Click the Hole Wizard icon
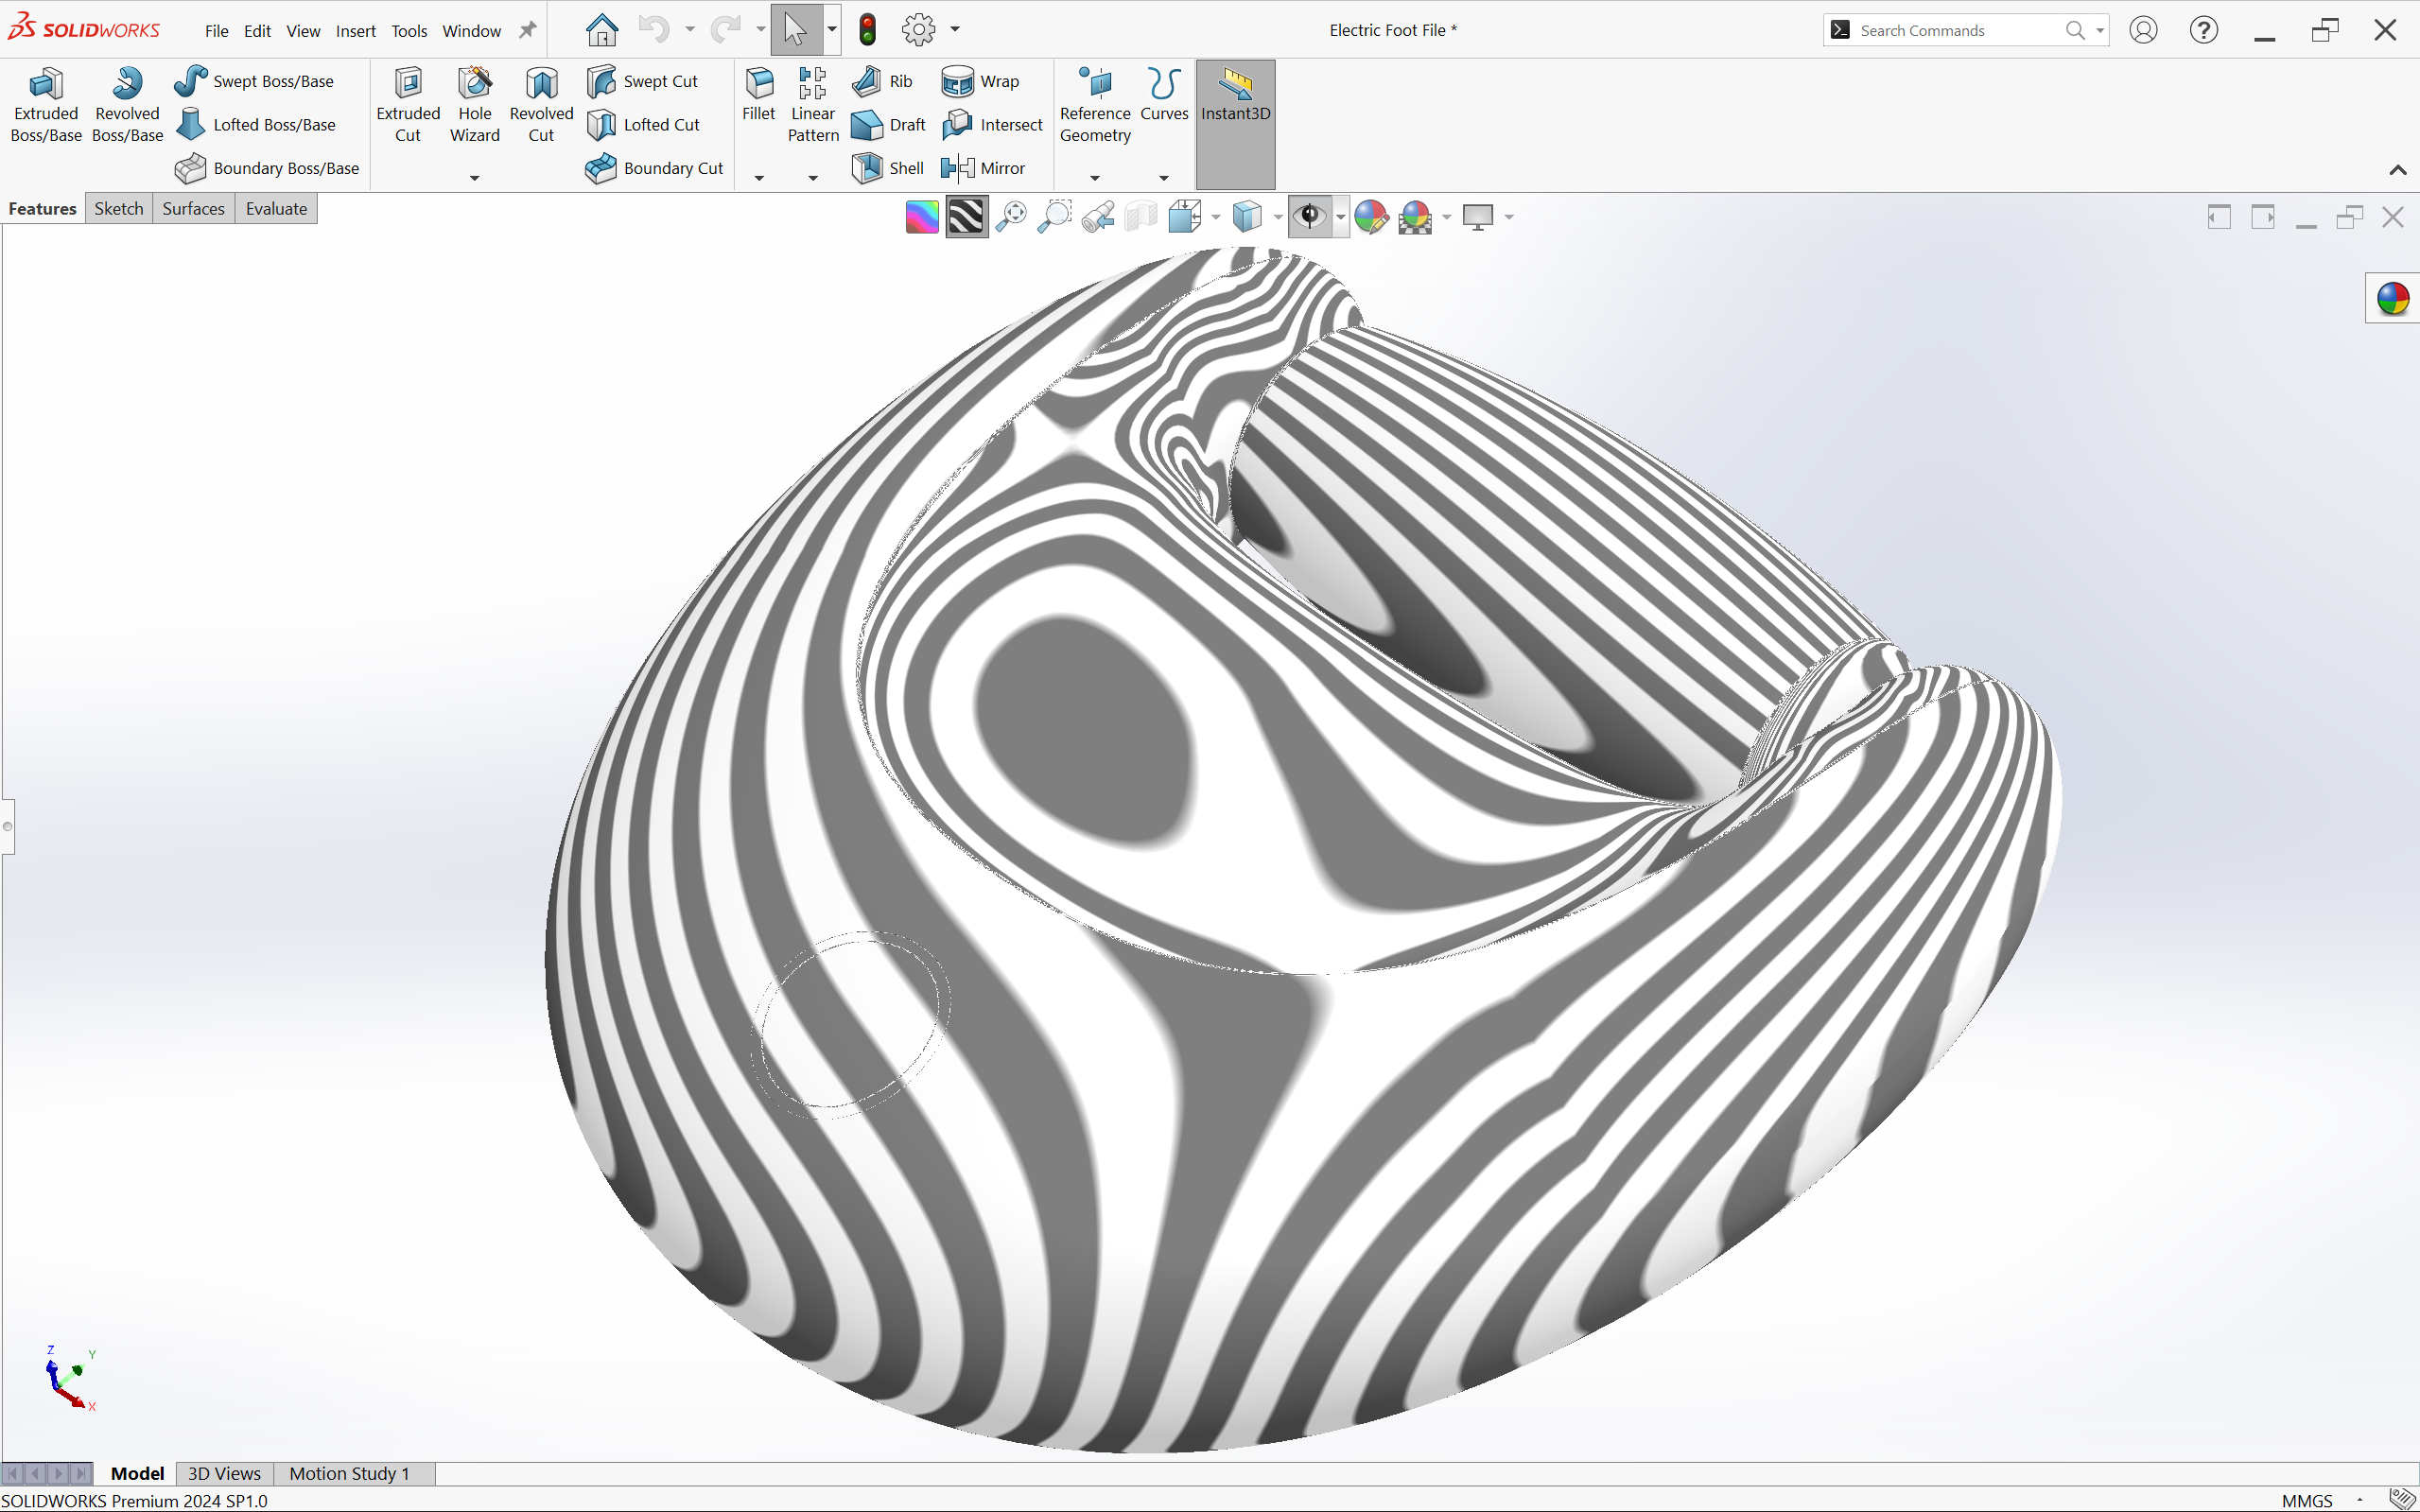This screenshot has width=2420, height=1512. tap(474, 104)
